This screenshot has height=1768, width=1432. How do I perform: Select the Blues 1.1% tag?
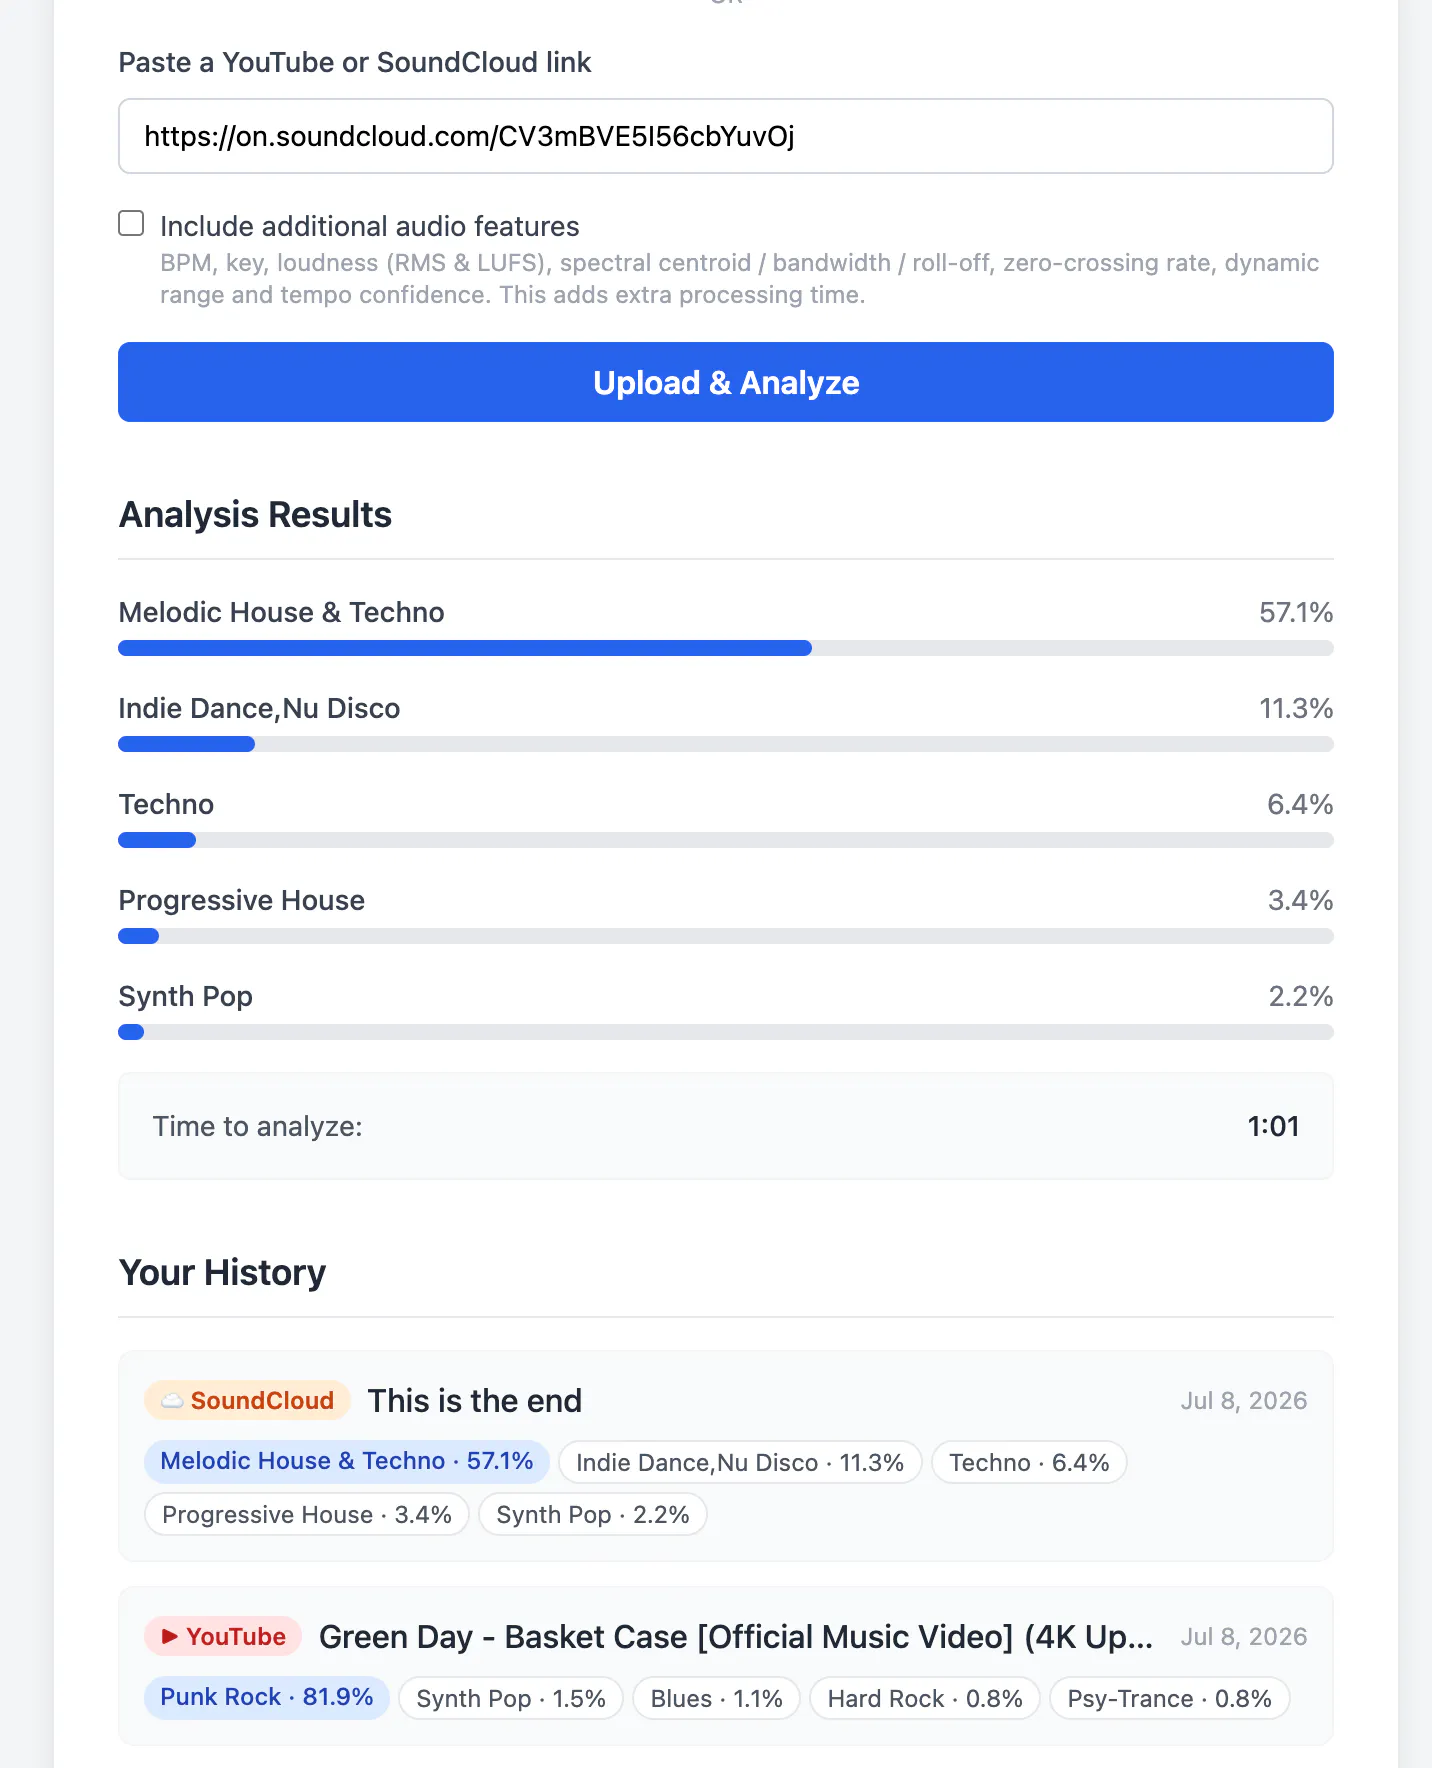point(716,1698)
